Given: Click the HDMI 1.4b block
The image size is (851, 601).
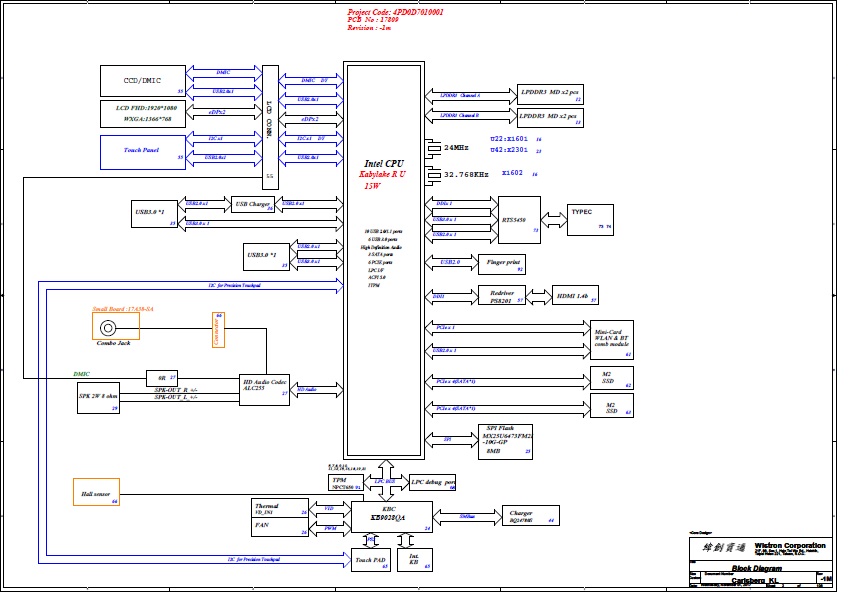Looking at the screenshot, I should [575, 295].
